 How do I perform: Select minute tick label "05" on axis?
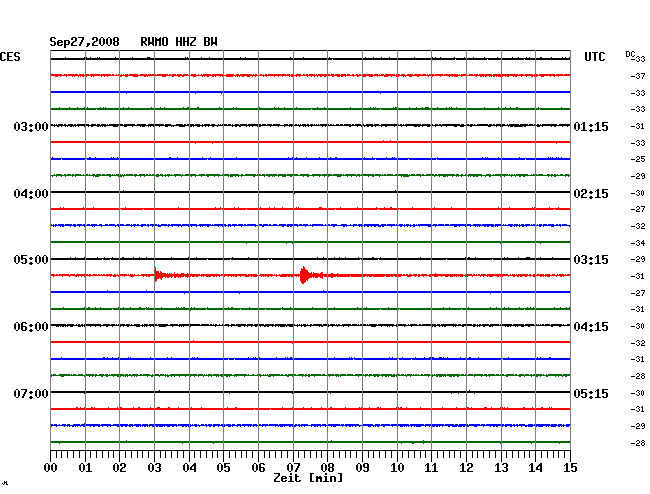click(x=223, y=467)
